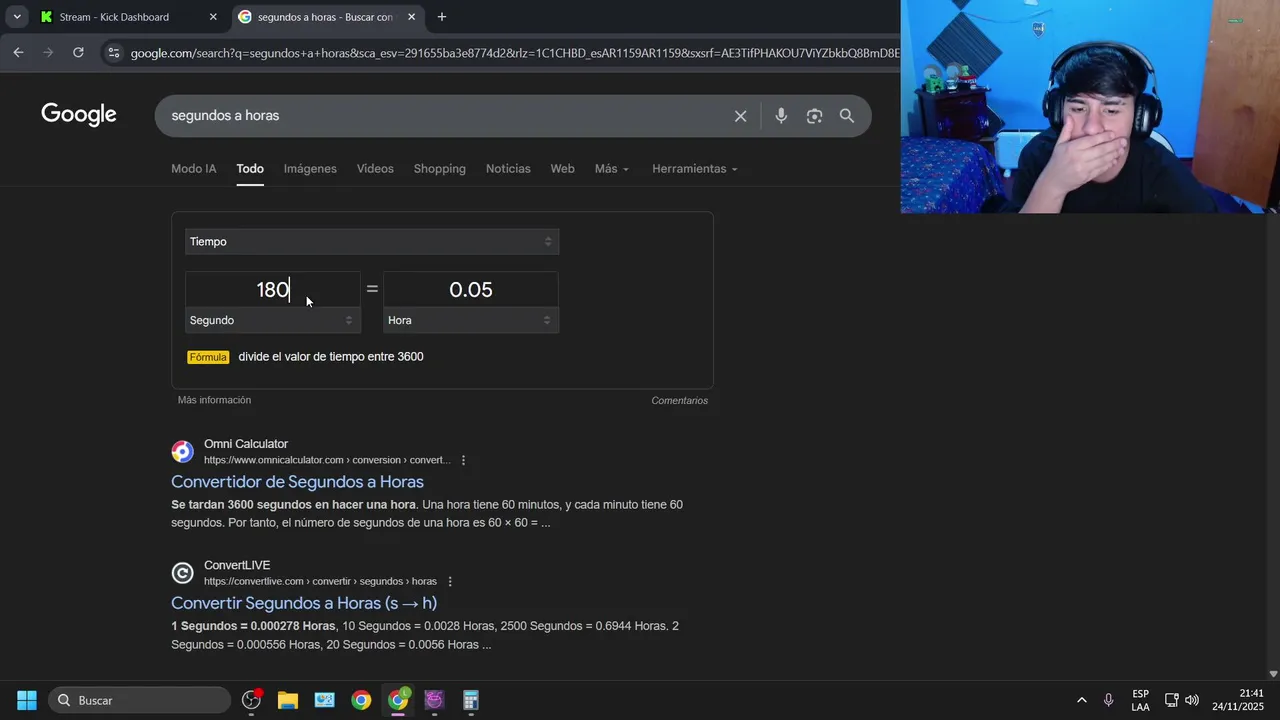The image size is (1280, 720).
Task: Open the Calculator app in taskbar
Action: click(x=471, y=700)
